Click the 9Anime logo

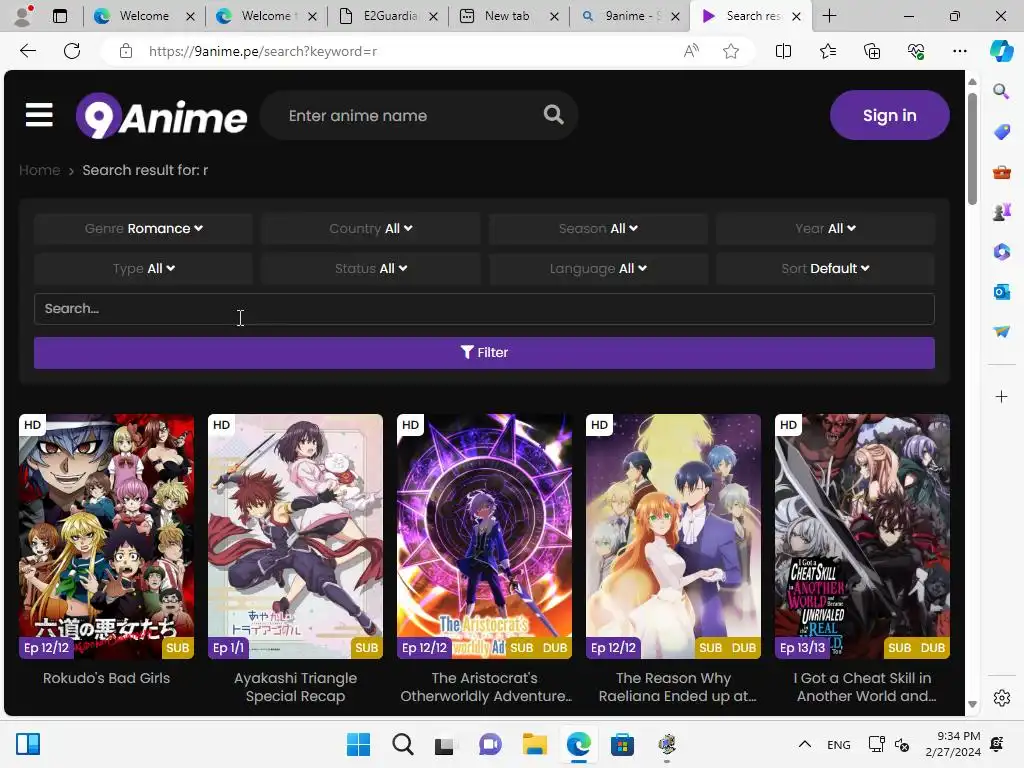161,116
